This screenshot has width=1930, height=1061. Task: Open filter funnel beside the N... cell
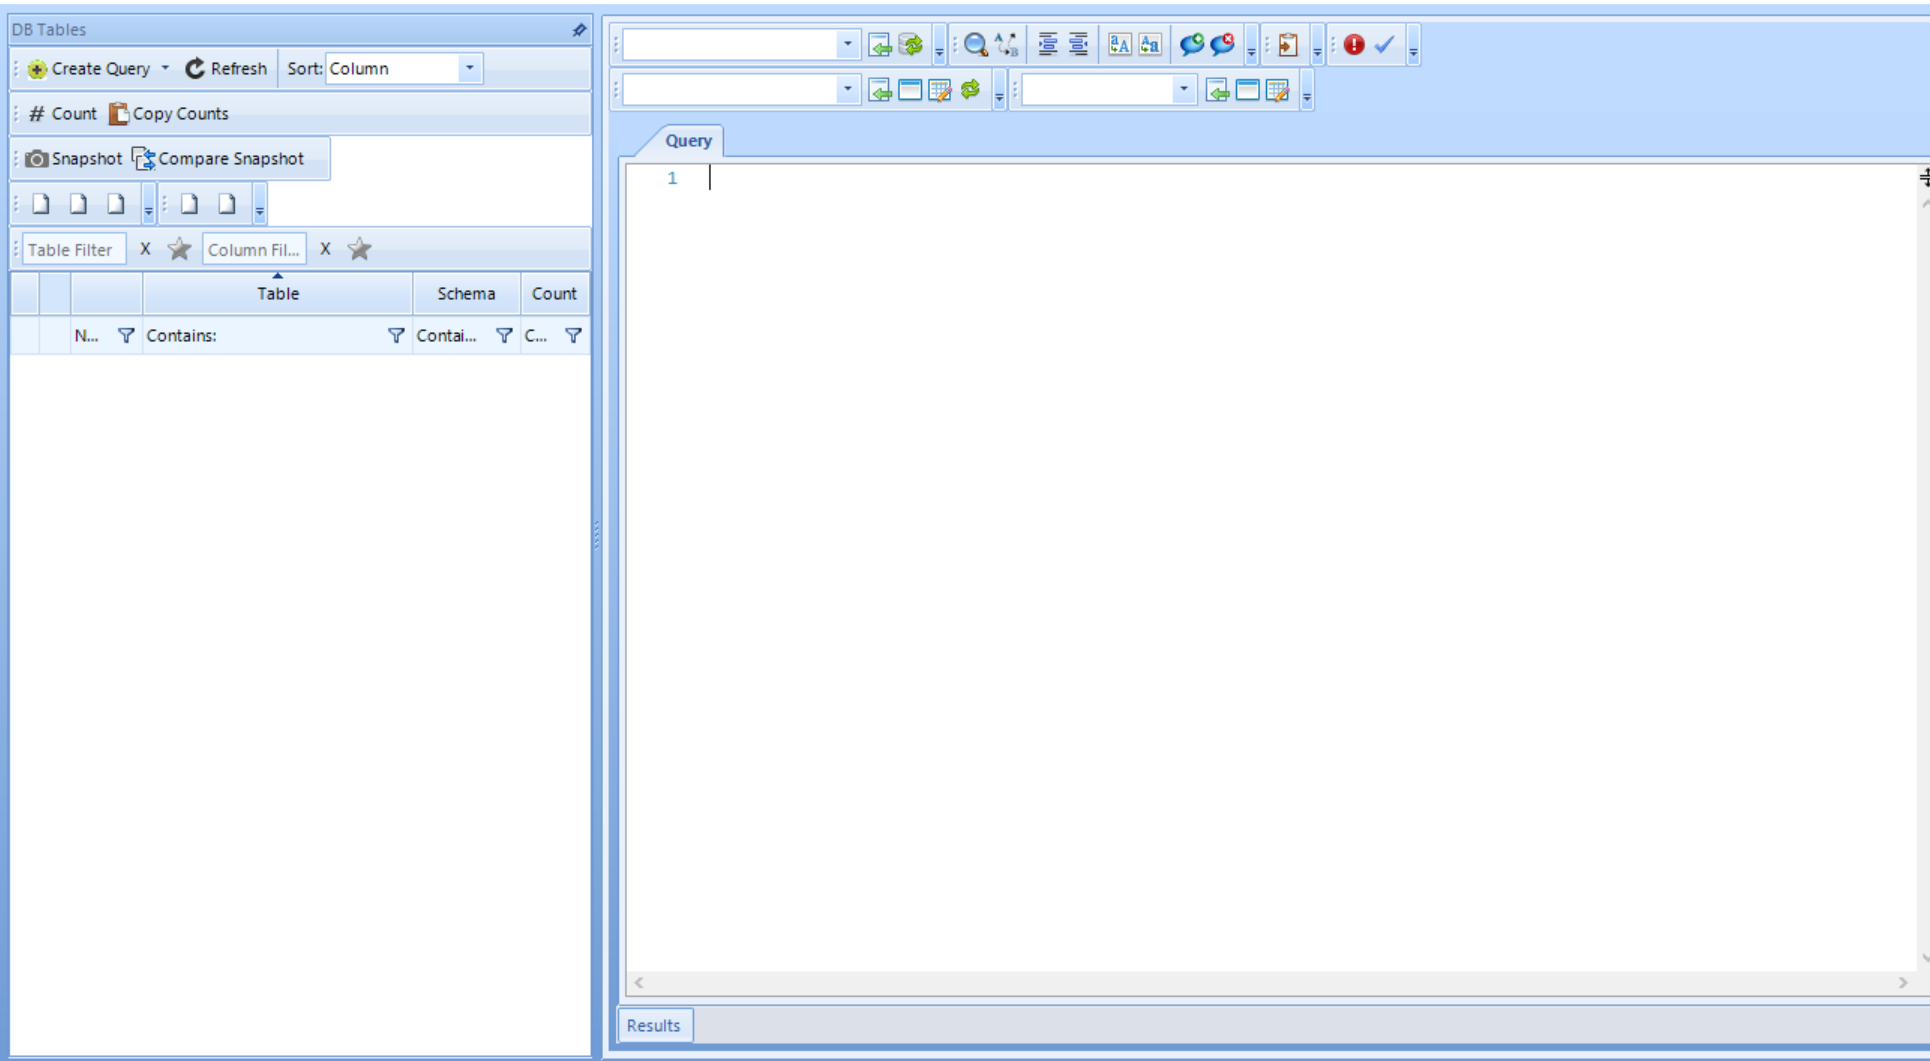126,335
